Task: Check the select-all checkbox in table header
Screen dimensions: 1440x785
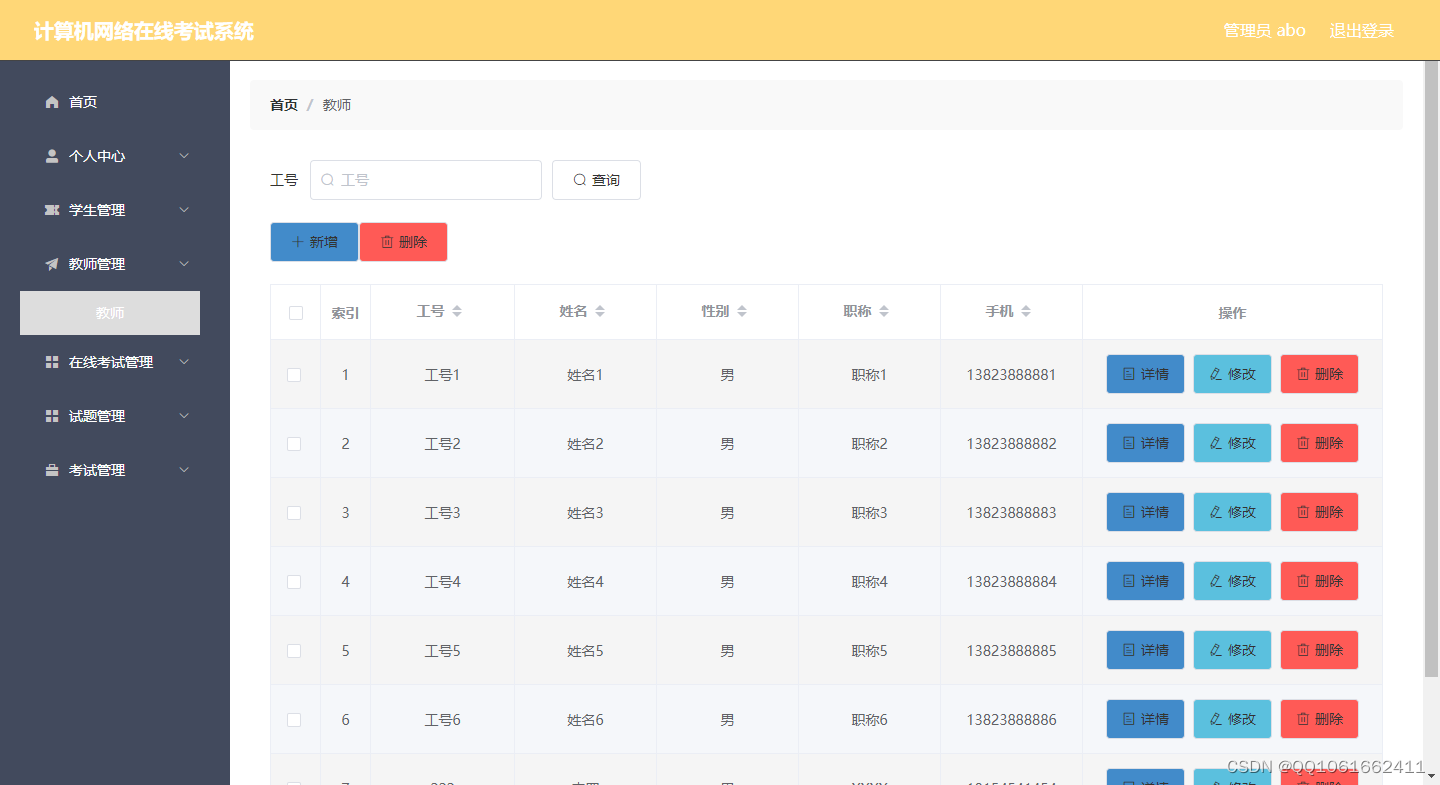Action: click(x=295, y=312)
